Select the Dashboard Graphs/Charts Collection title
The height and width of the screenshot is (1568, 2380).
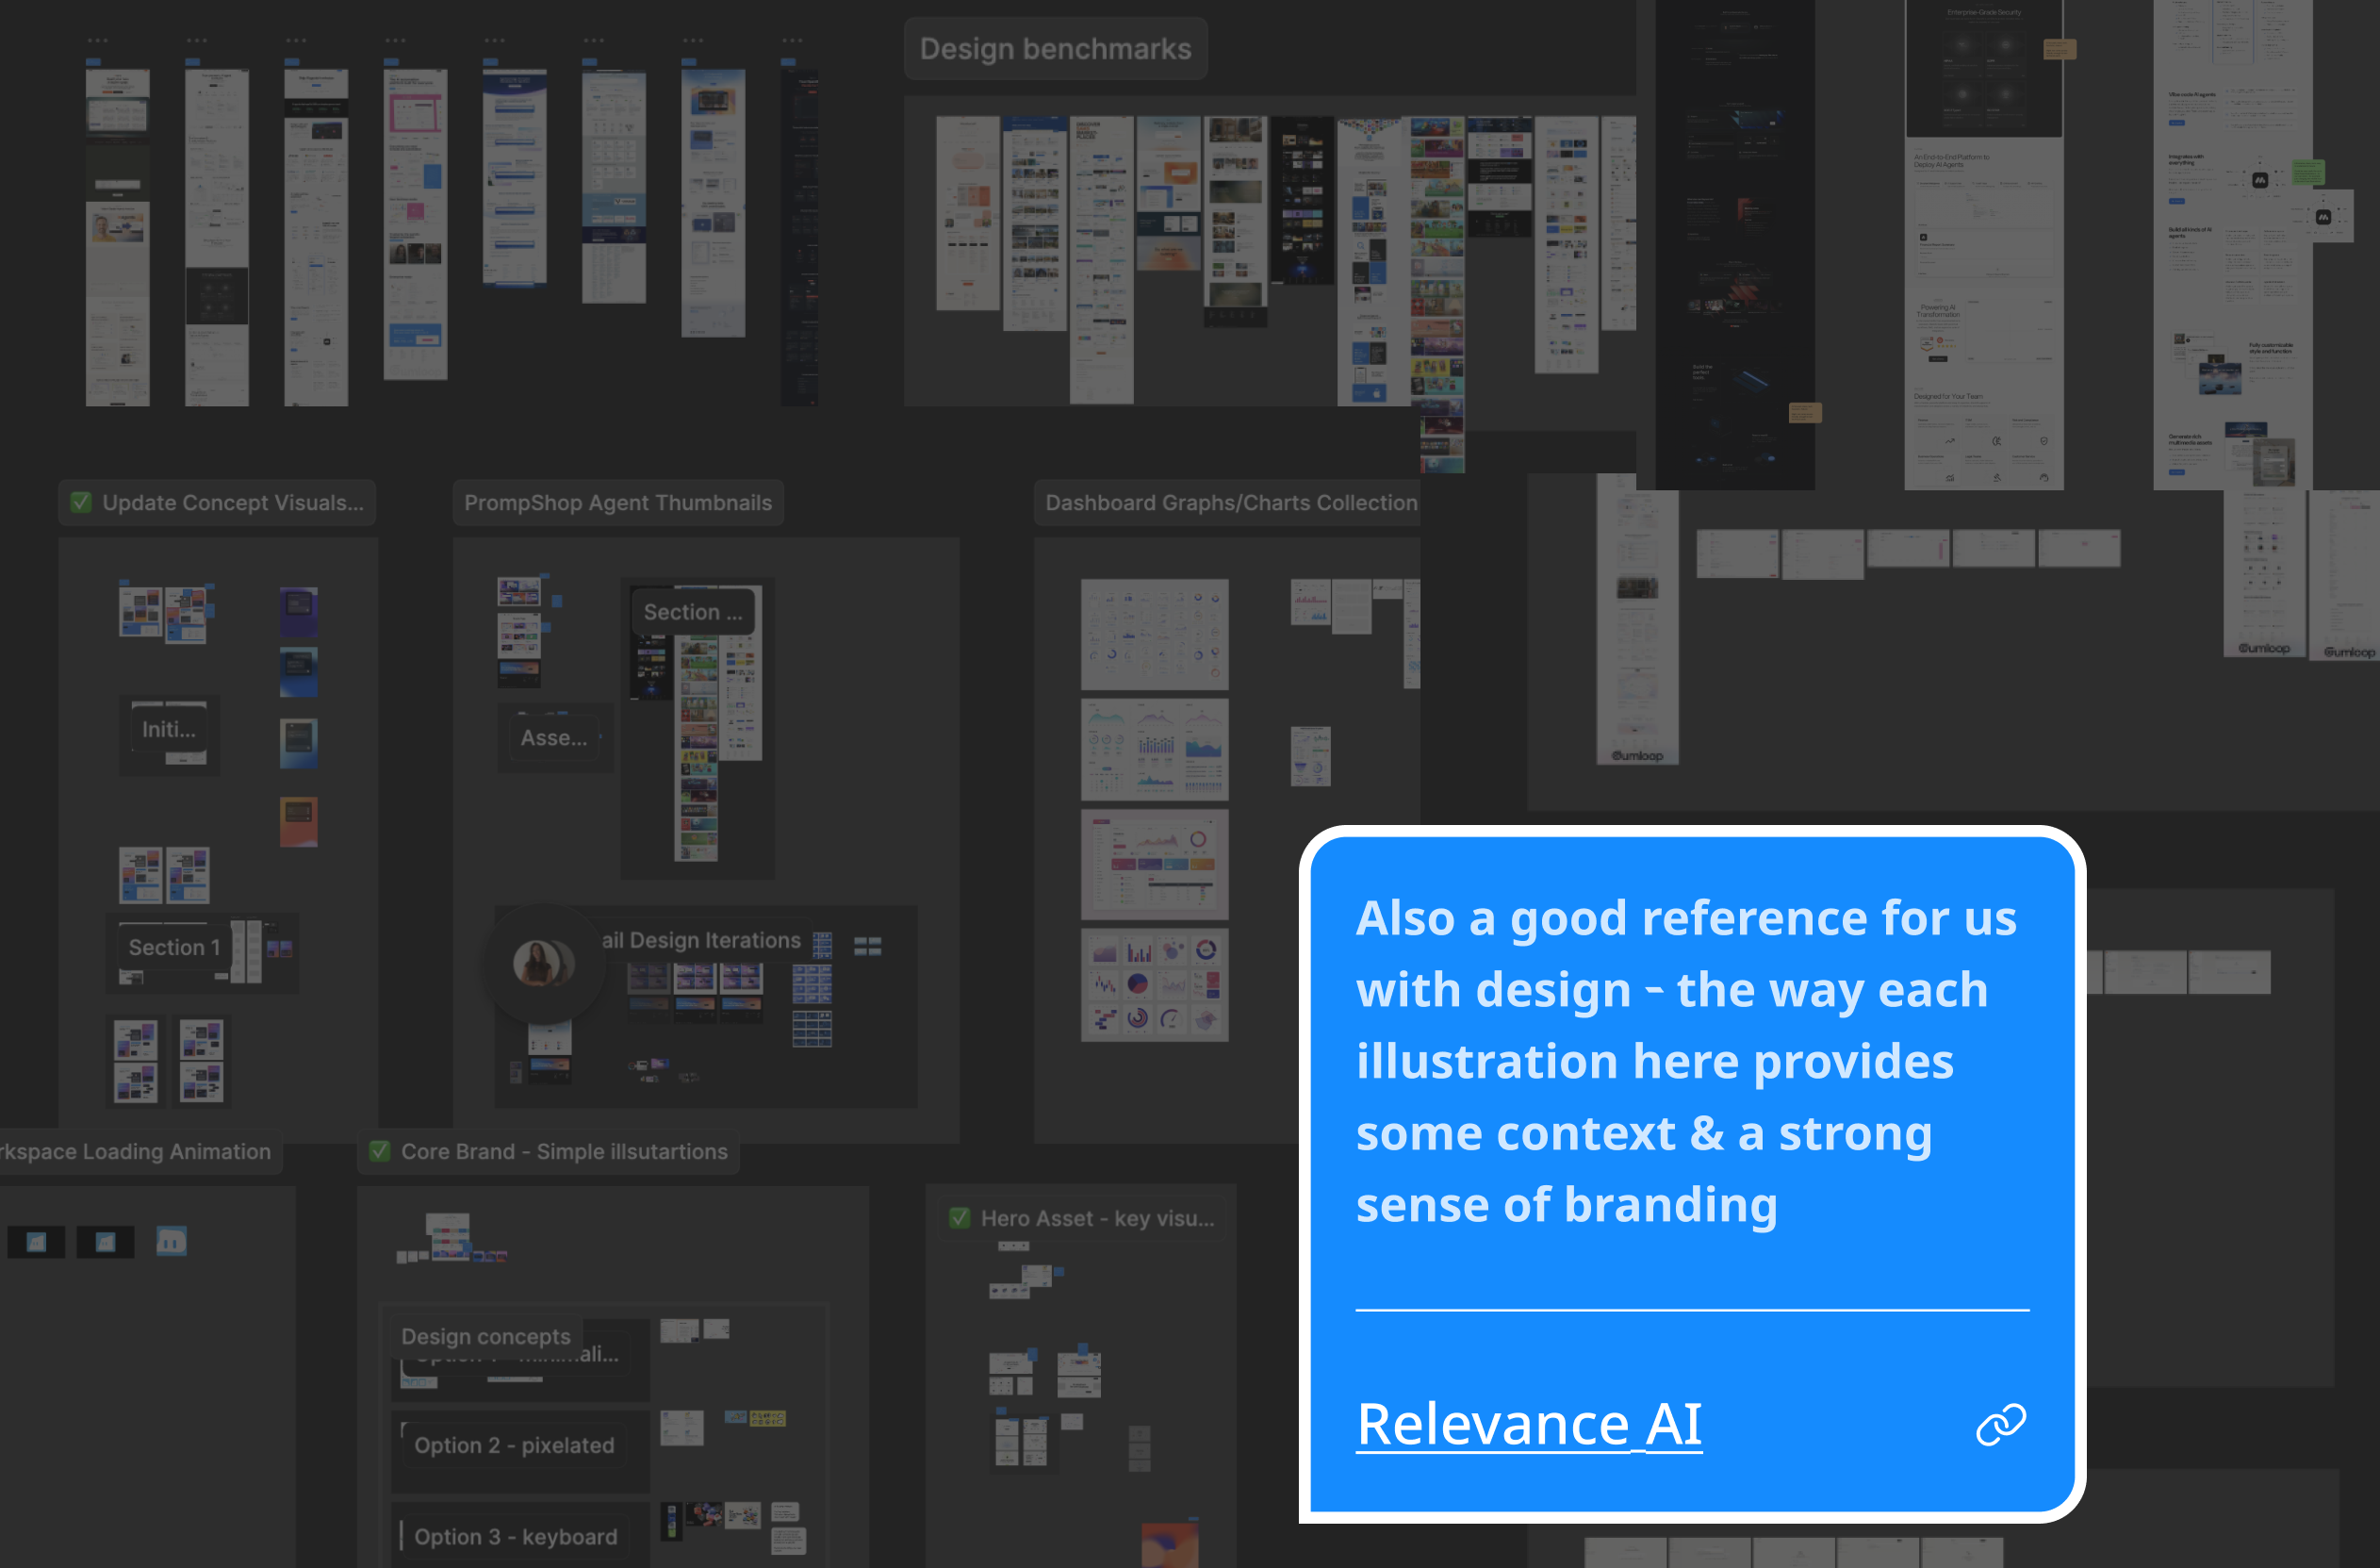1230,503
